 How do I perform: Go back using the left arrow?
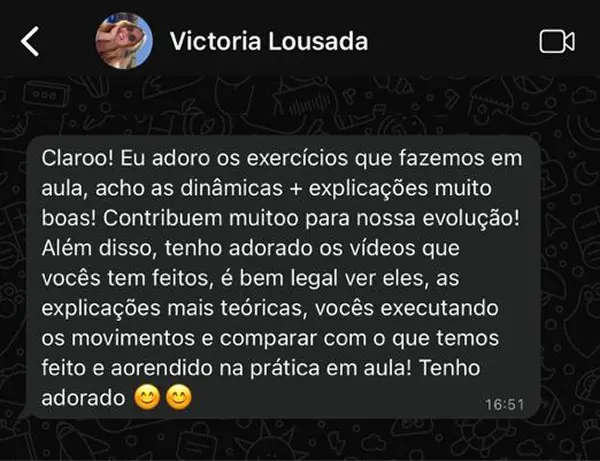30,41
